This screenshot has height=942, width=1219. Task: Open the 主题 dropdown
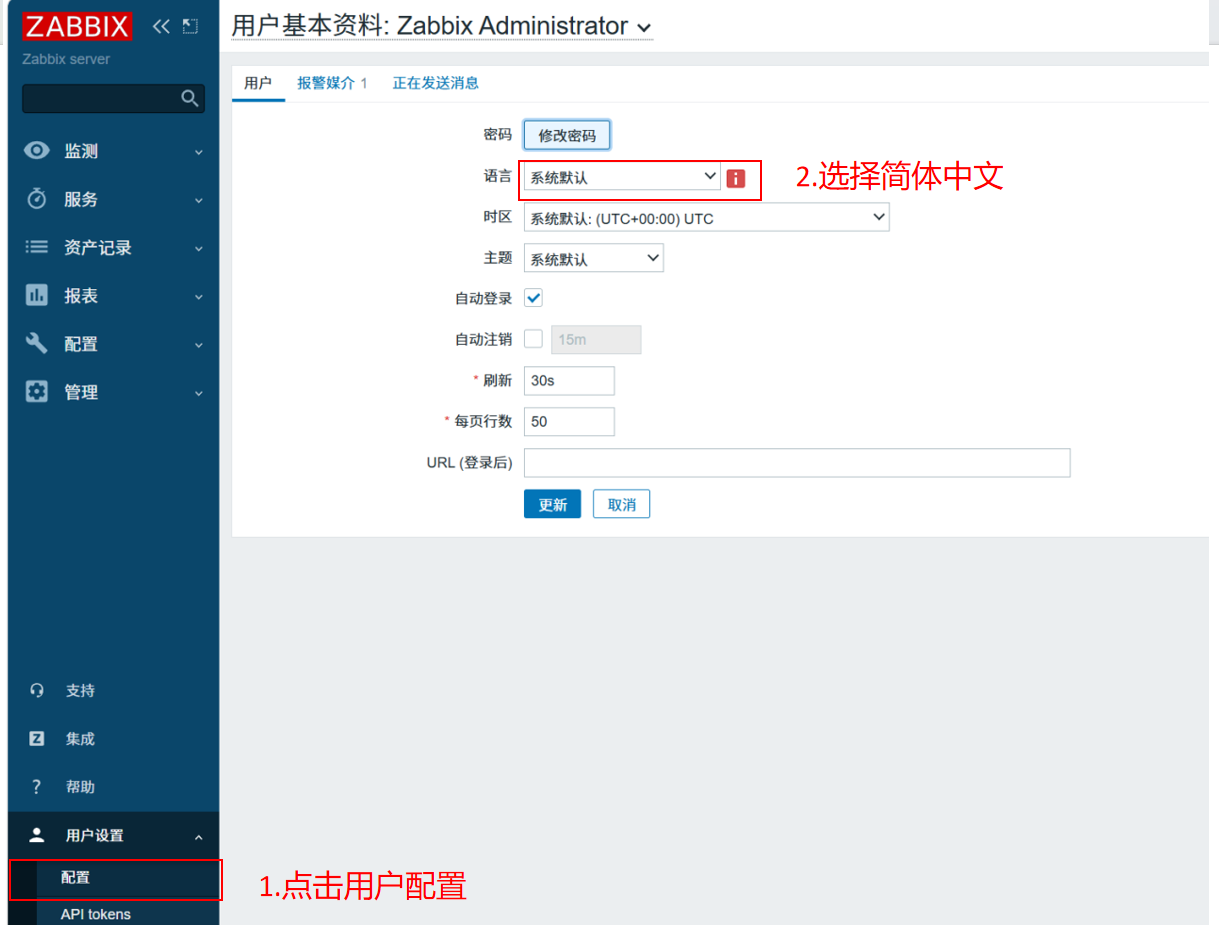(593, 258)
